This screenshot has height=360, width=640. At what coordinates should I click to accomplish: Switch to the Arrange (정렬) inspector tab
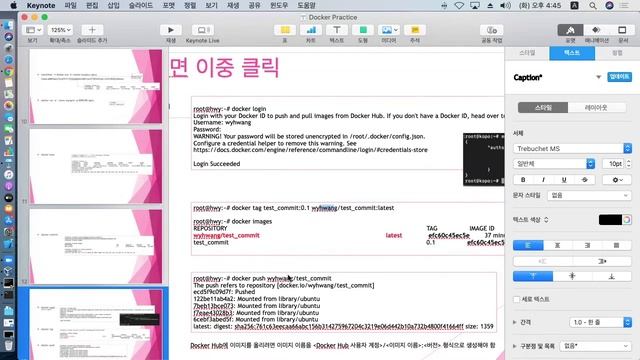(x=617, y=53)
